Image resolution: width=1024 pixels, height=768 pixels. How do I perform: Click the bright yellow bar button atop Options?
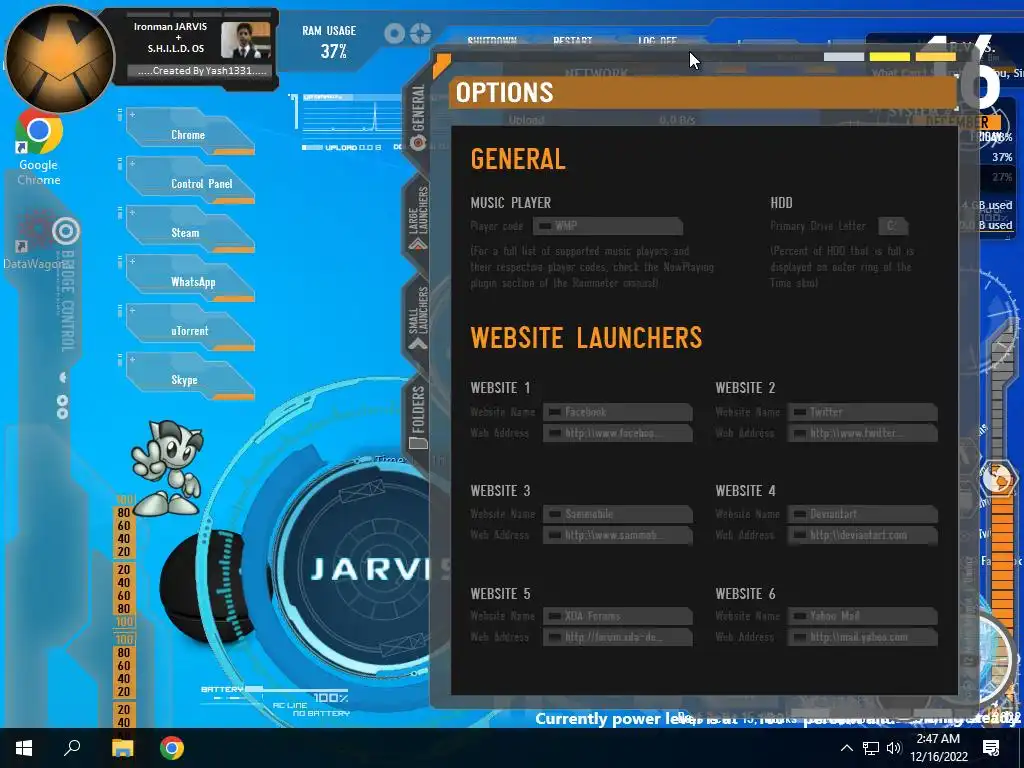[889, 57]
